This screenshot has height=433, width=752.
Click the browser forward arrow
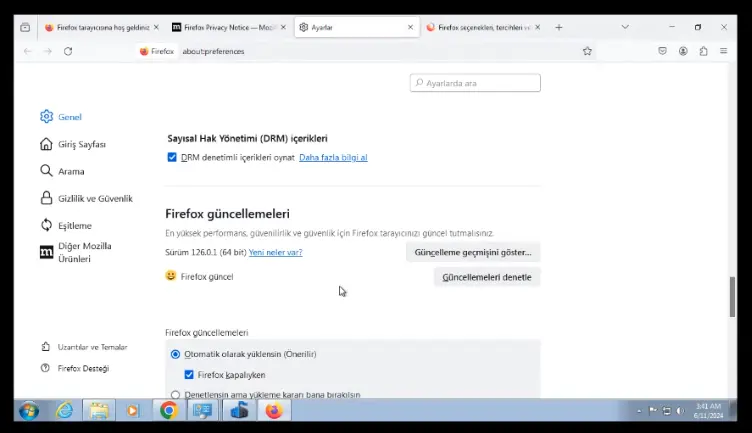point(47,51)
